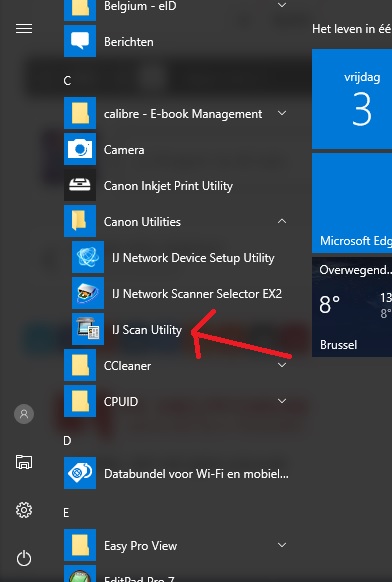Click the Camera app icon

pos(80,149)
